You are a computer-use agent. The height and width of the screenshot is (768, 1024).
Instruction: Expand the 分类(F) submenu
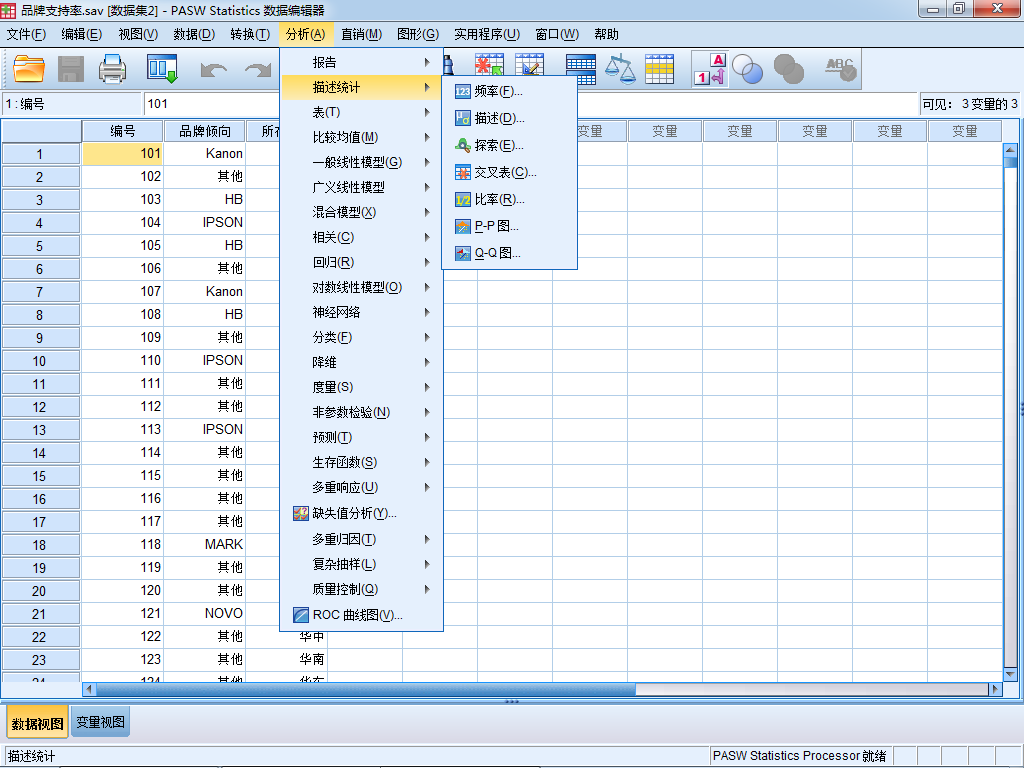(x=361, y=337)
